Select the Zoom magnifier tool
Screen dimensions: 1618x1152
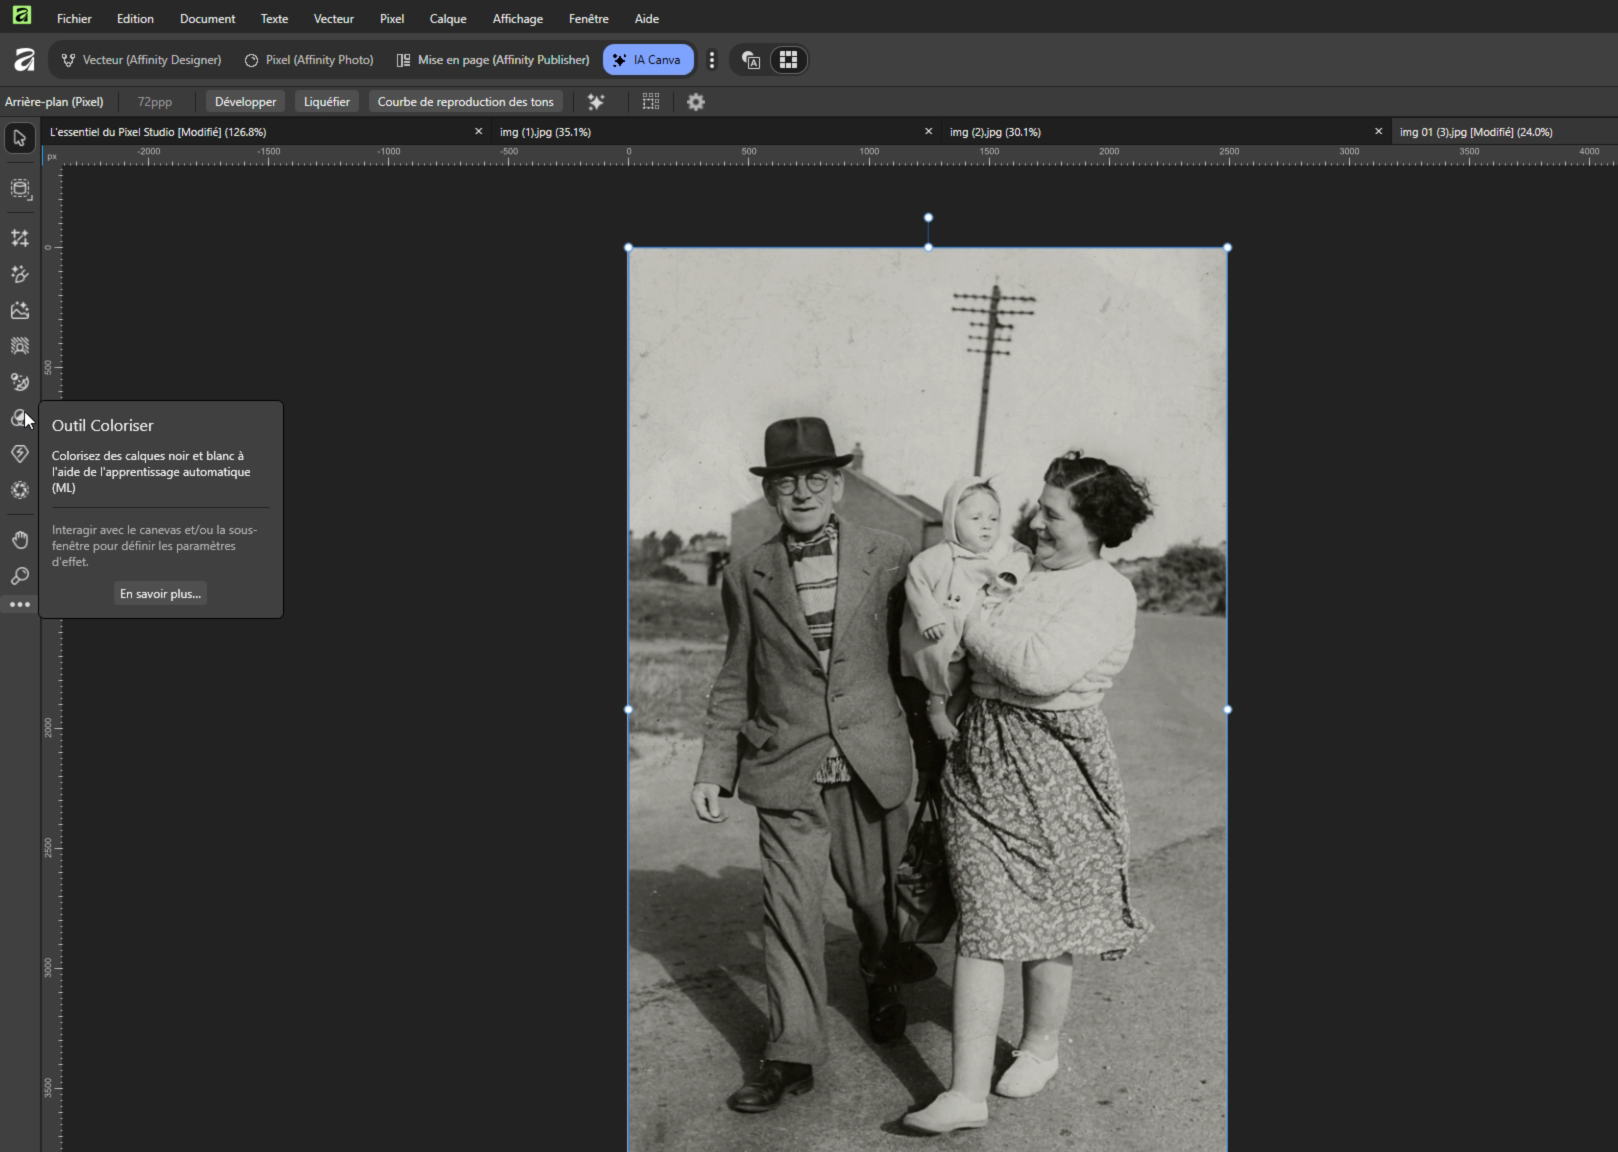(20, 576)
